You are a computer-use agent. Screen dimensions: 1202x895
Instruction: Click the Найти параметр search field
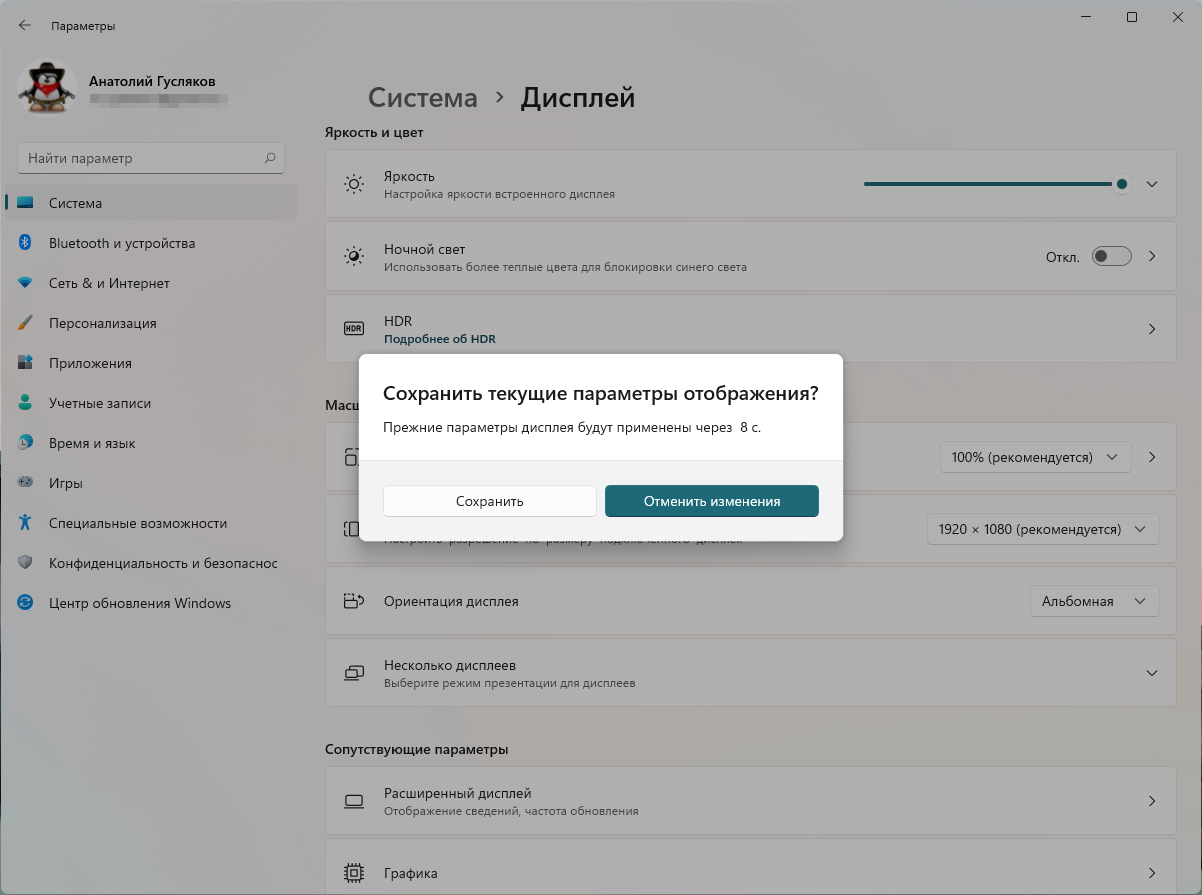pos(140,158)
